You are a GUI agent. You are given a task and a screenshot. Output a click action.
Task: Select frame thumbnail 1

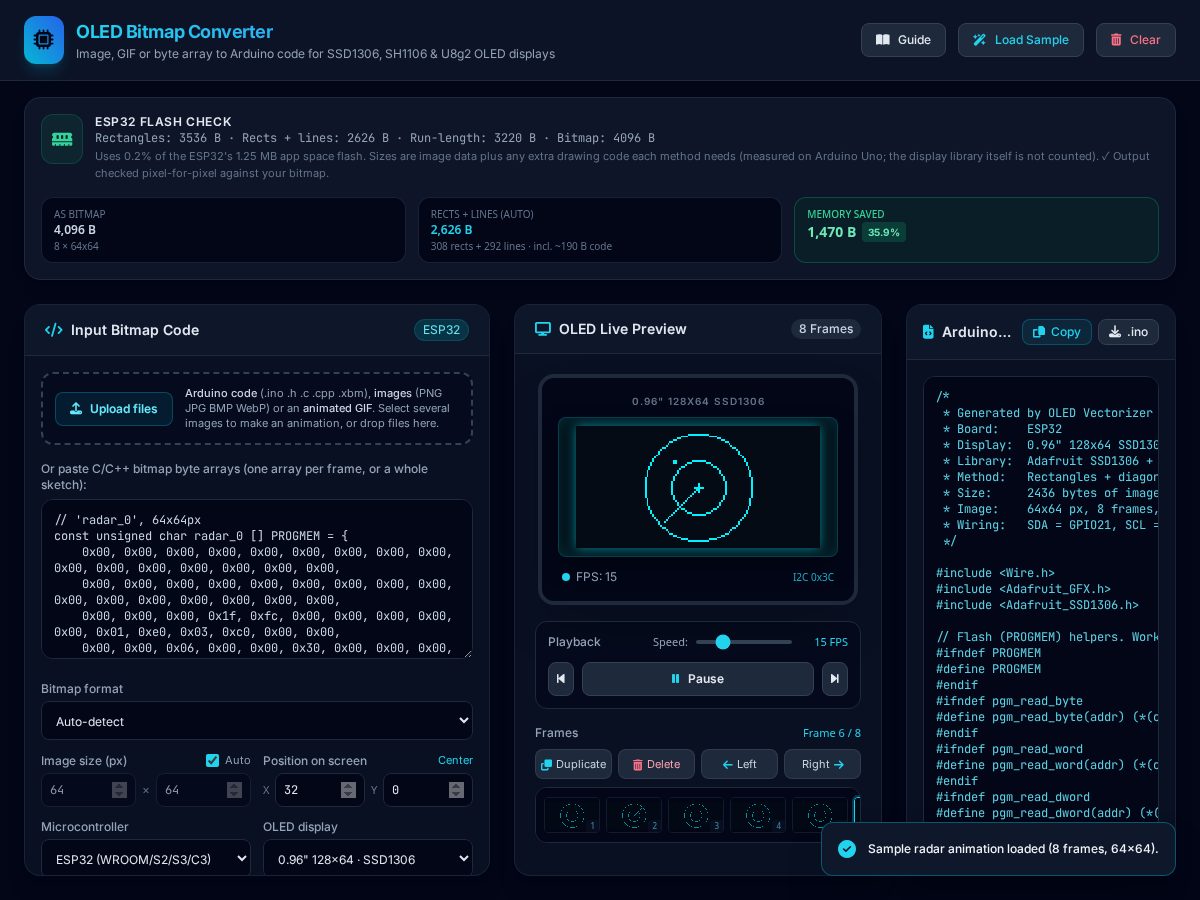(572, 815)
